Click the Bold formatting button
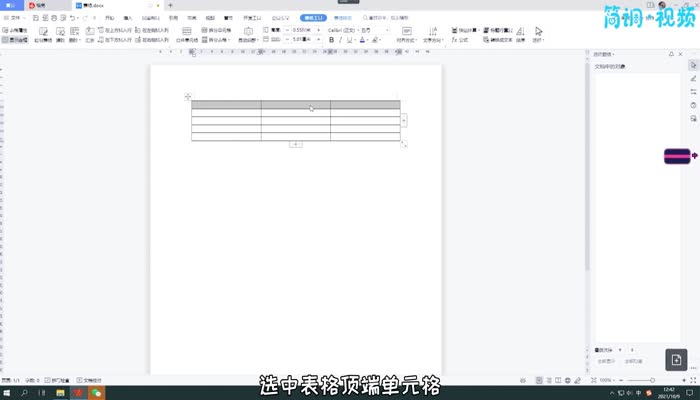 point(331,40)
